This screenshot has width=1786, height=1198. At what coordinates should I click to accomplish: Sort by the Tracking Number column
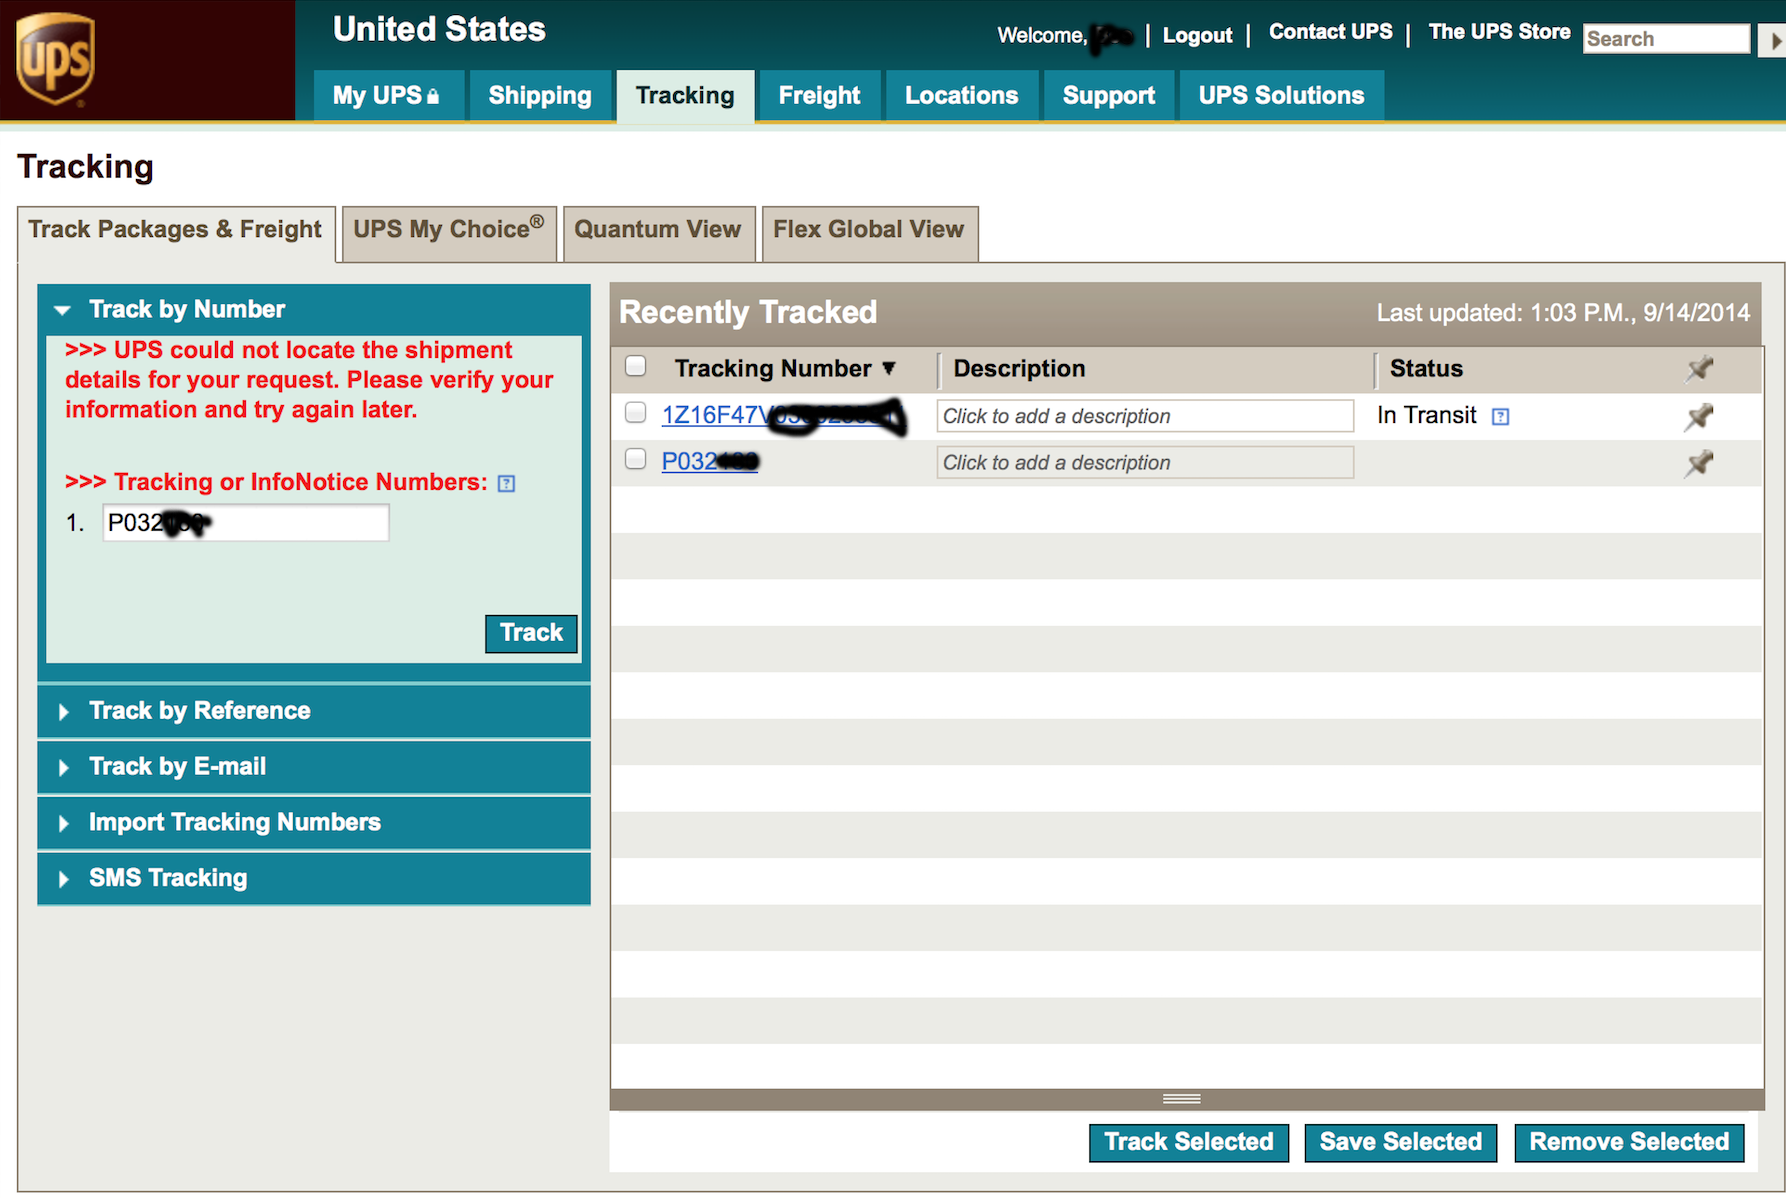click(x=785, y=369)
